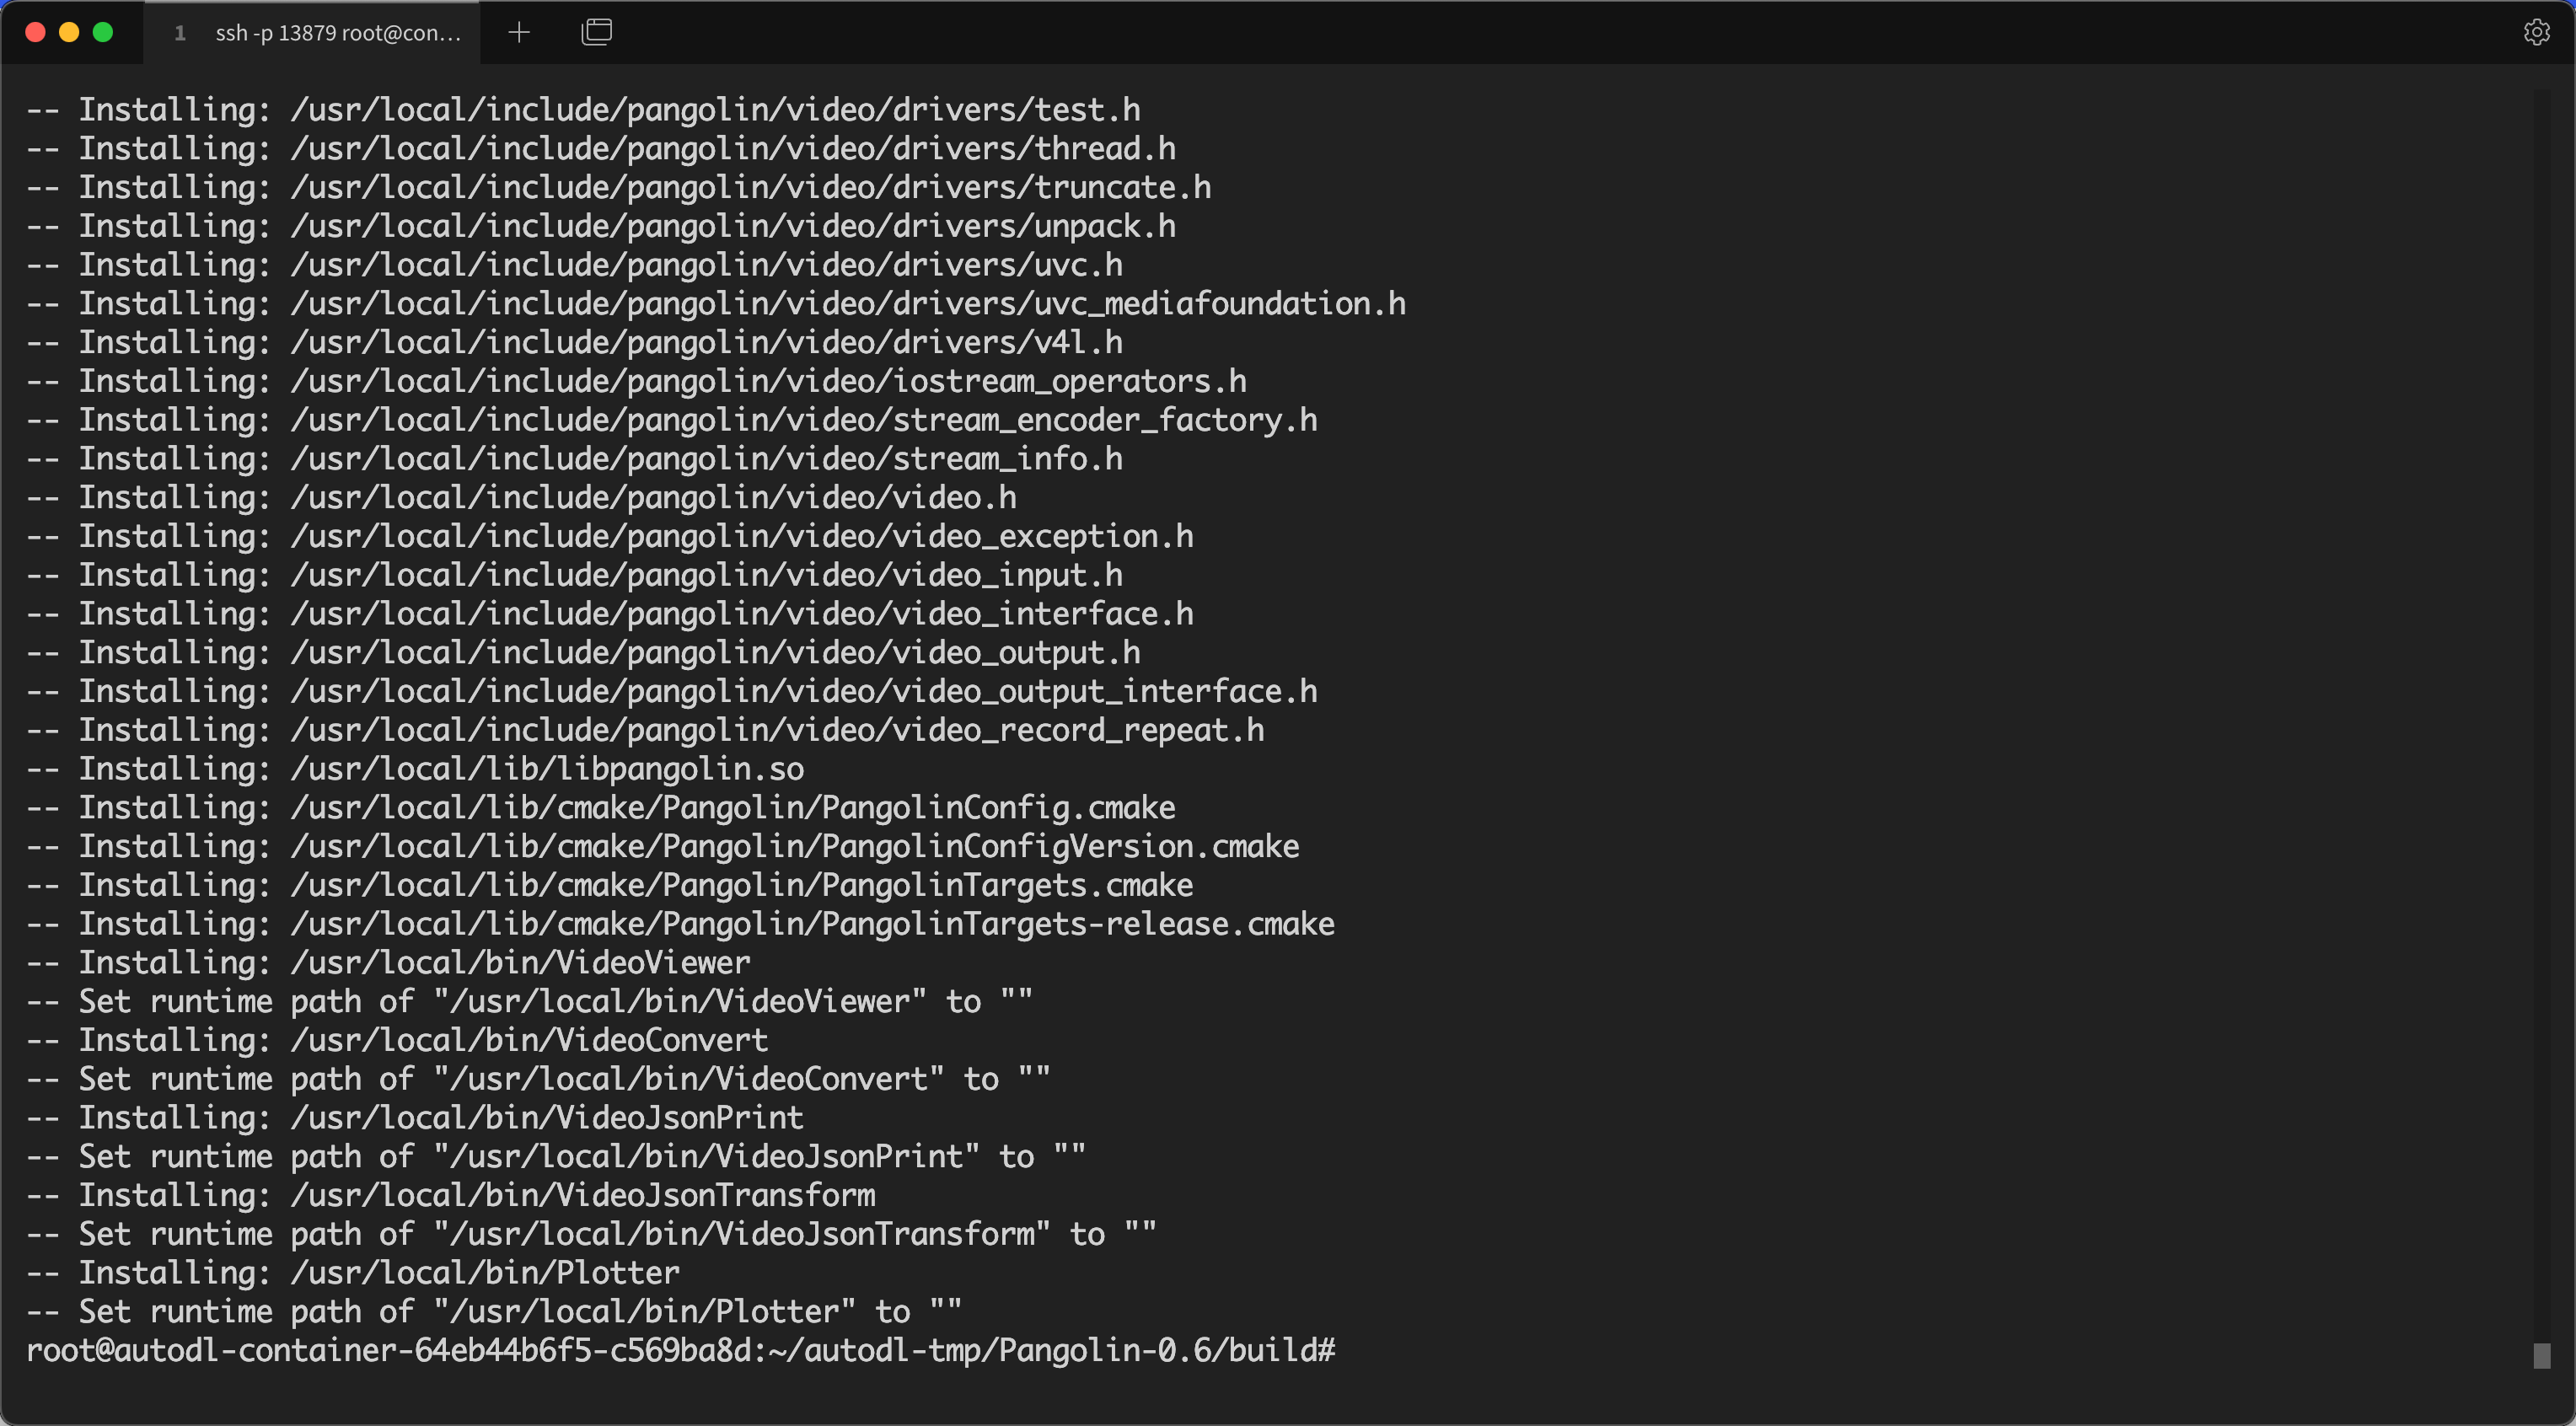Click the line installing video_input.h
The height and width of the screenshot is (1426, 2576).
(x=574, y=575)
